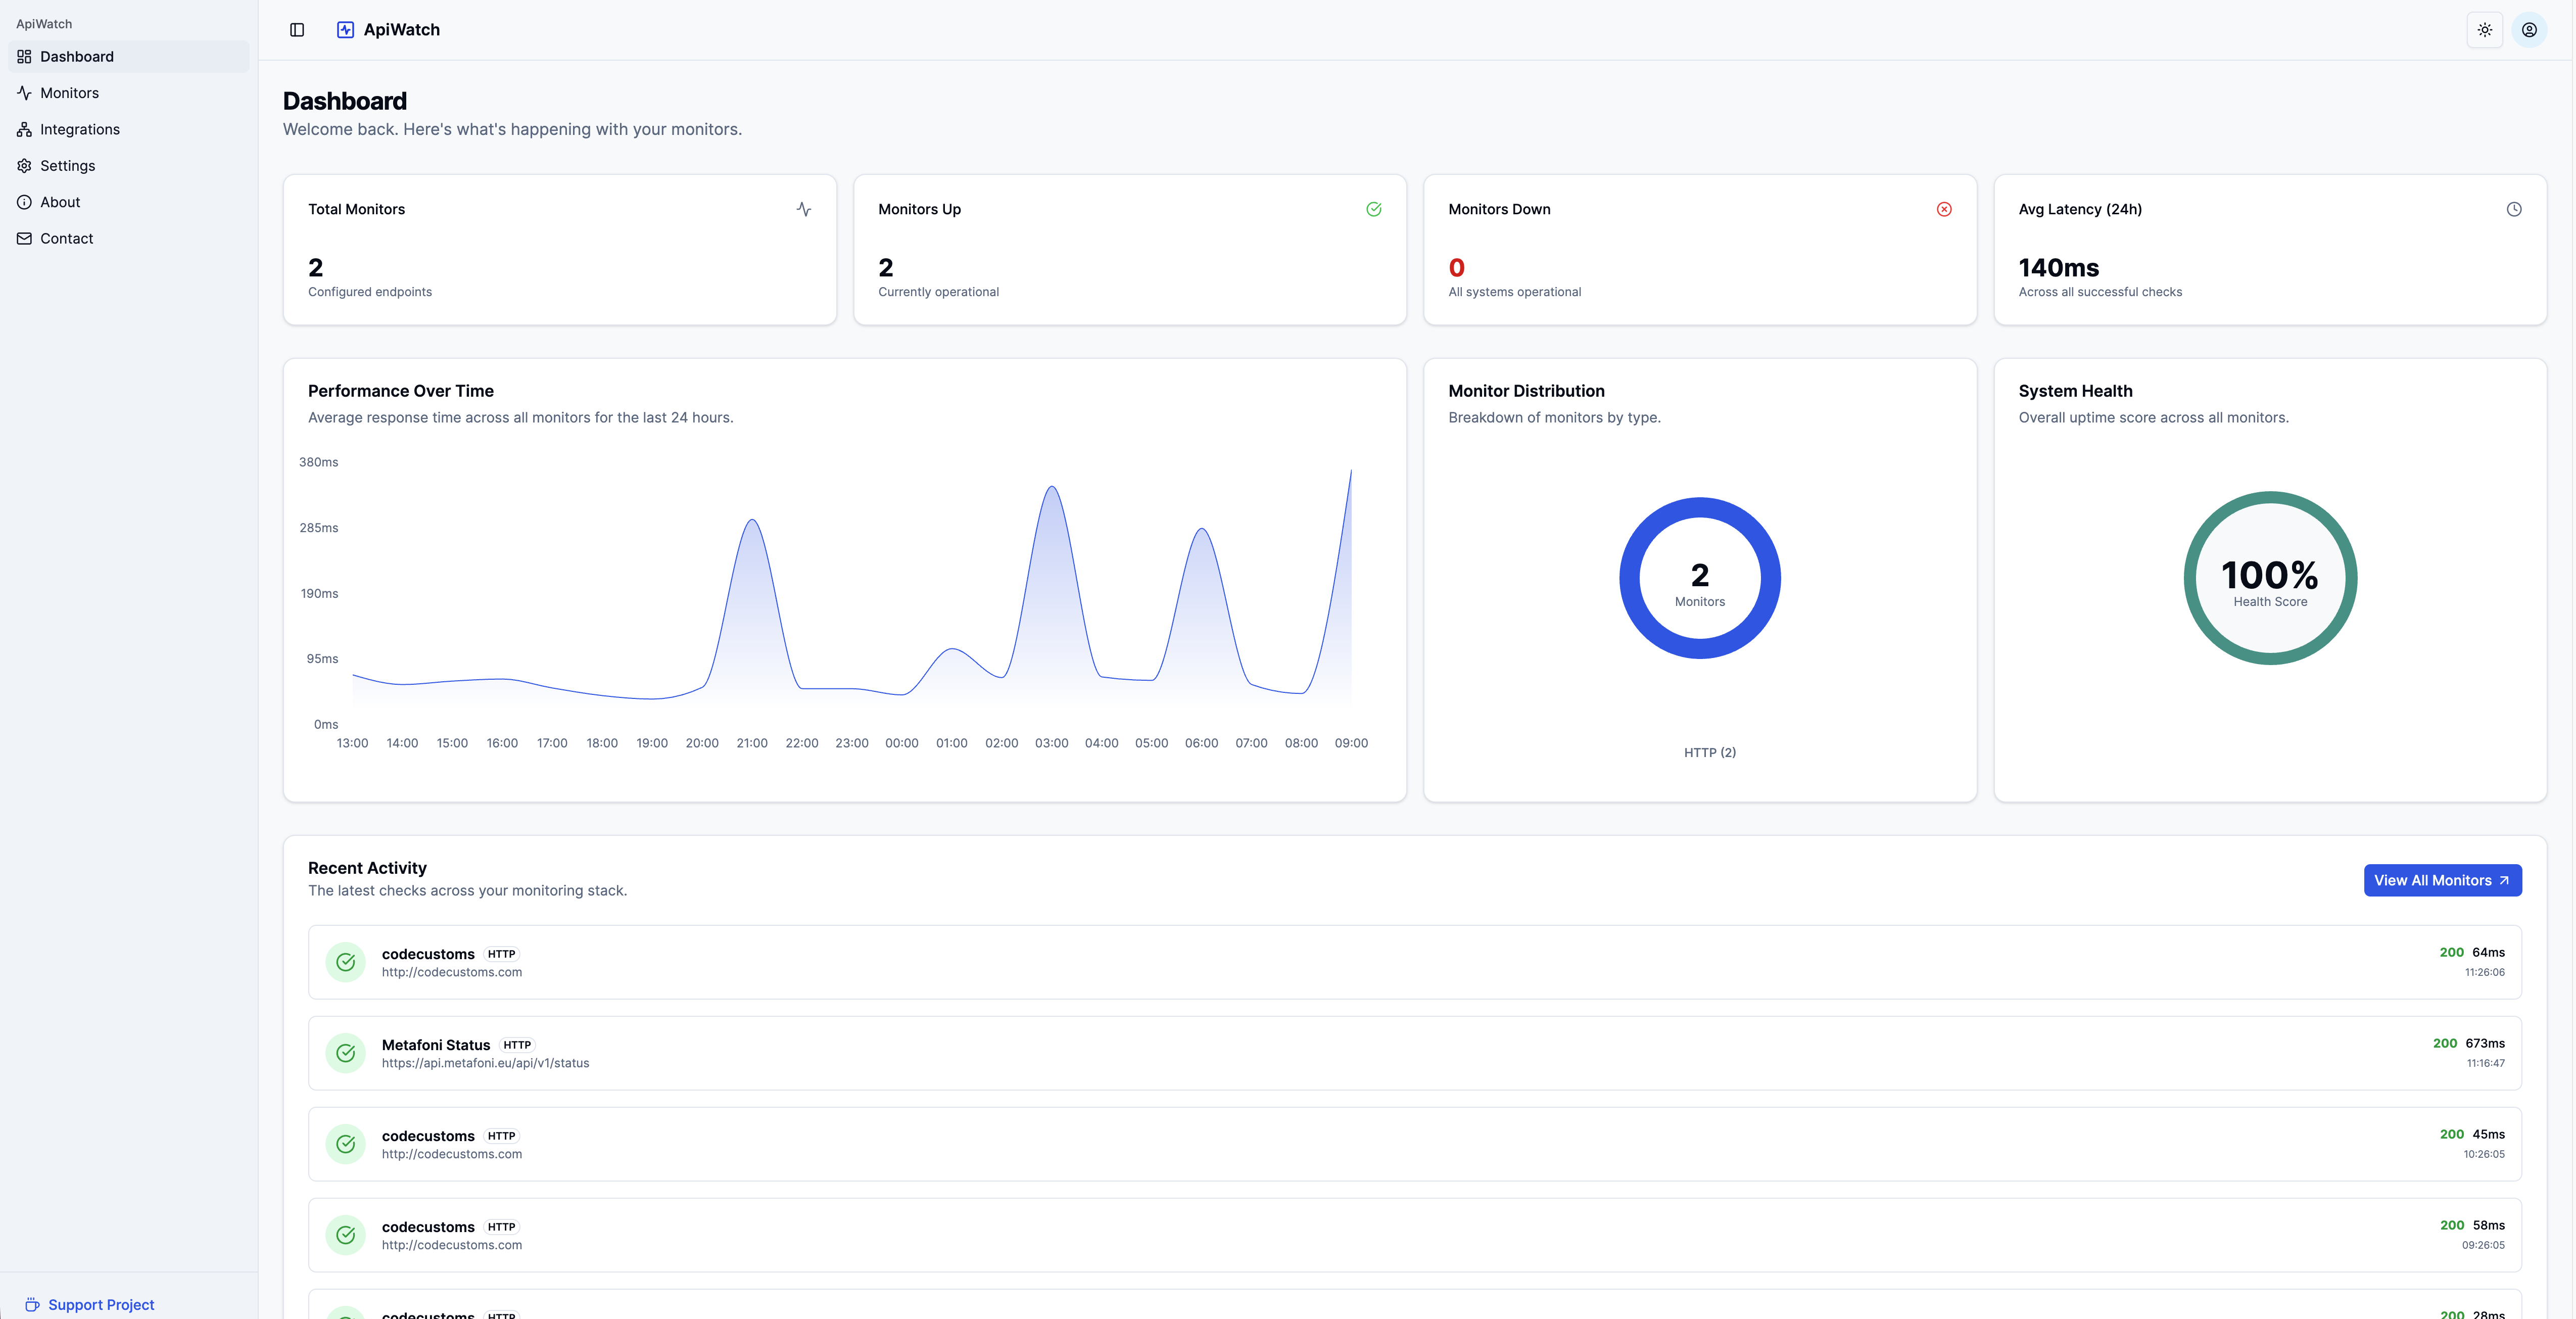This screenshot has height=1319, width=2576.
Task: Switch theme with the sun icon
Action: pos(2485,30)
